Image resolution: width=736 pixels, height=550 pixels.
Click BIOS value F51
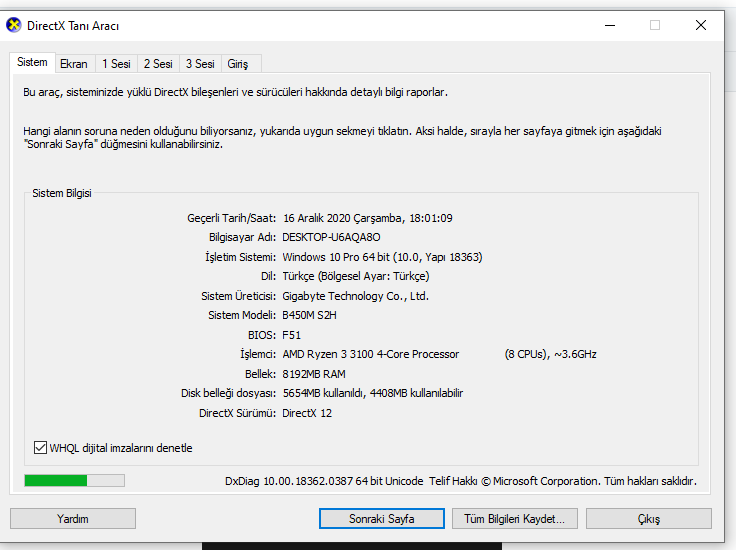[291, 335]
